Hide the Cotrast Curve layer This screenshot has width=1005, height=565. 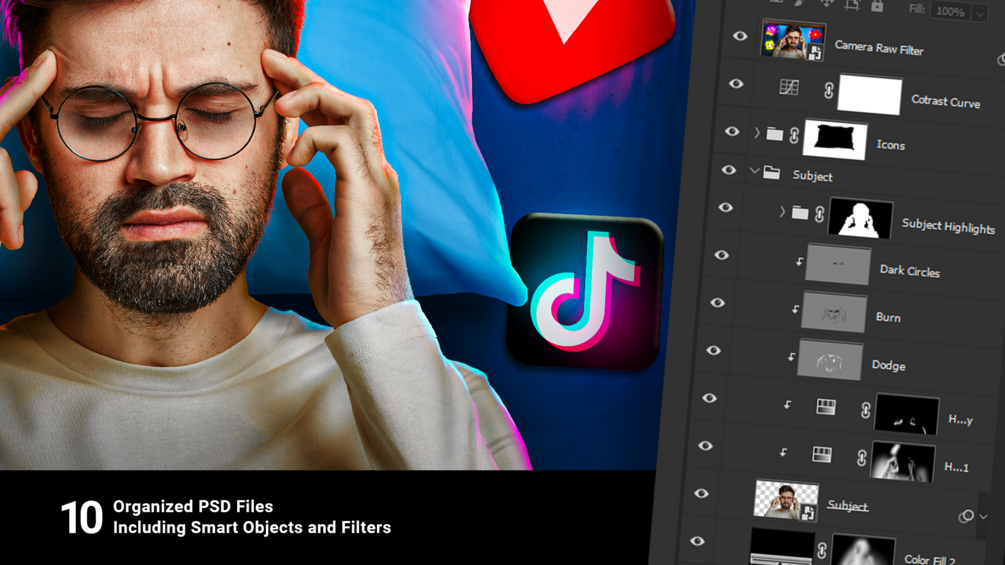736,83
